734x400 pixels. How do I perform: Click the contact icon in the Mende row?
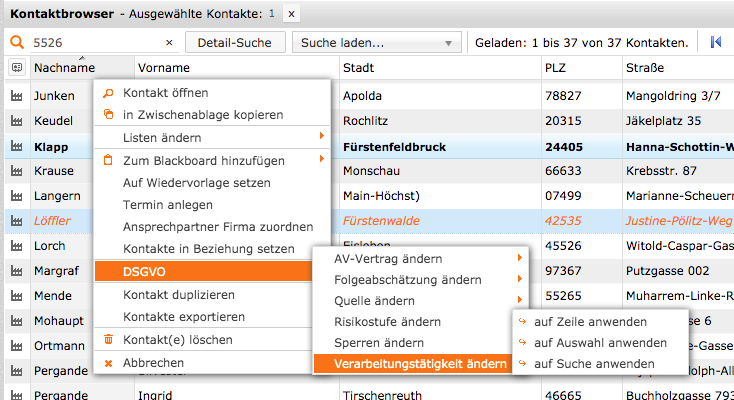tap(16, 296)
